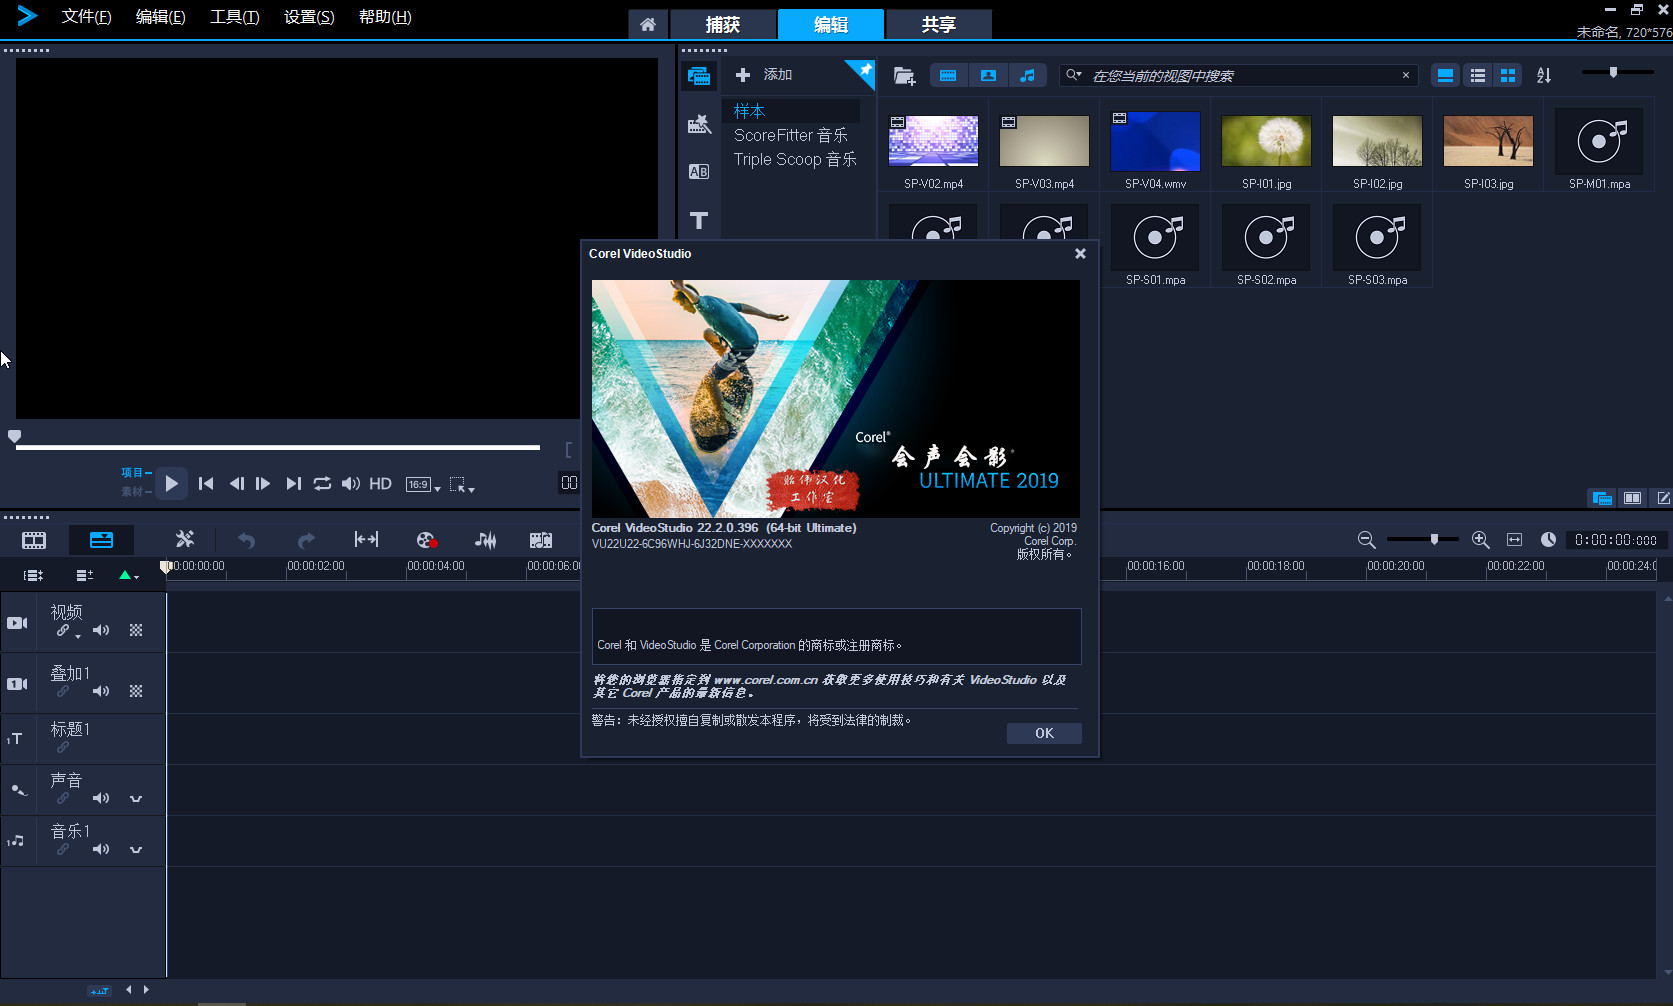Select Triple Scoop 音乐 library folder
Image resolution: width=1673 pixels, height=1006 pixels.
795,159
